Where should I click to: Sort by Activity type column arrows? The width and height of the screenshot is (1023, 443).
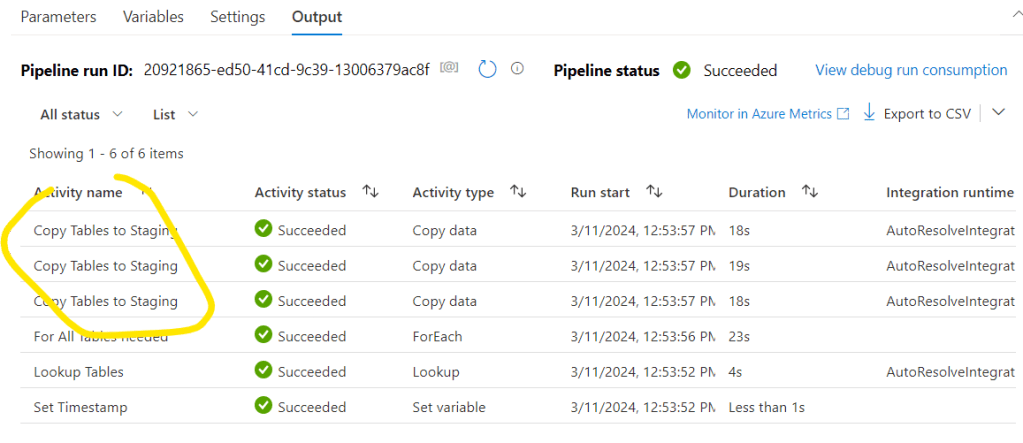click(x=518, y=192)
